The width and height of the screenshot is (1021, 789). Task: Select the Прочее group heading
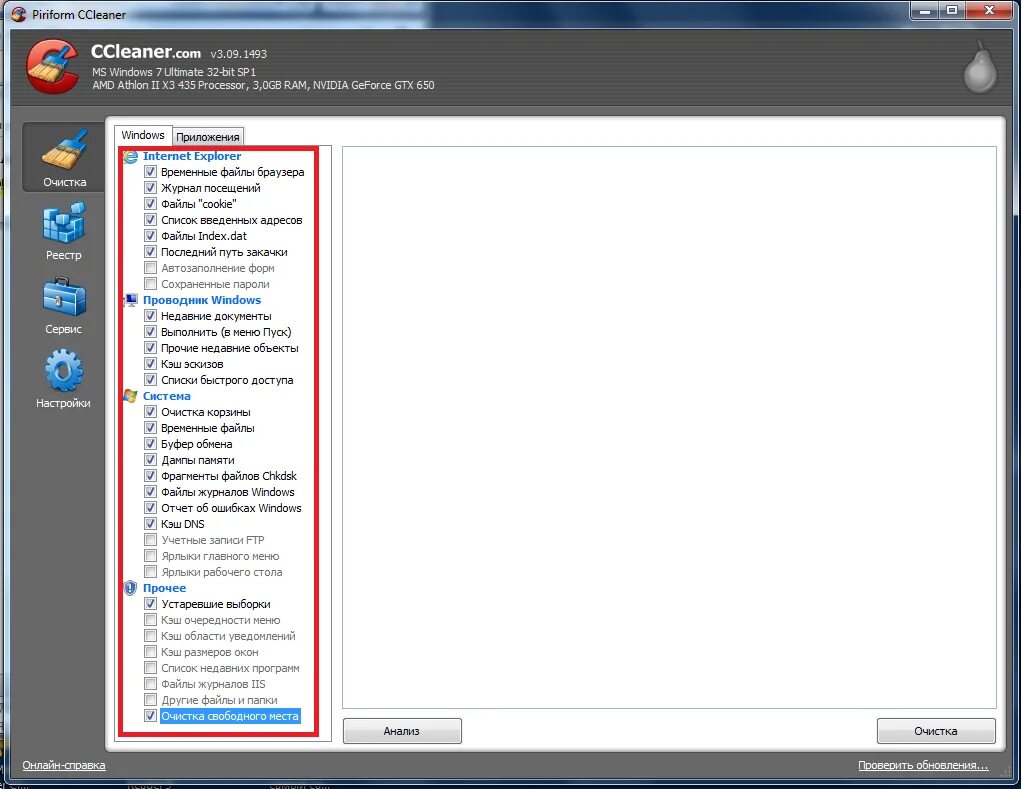[164, 588]
